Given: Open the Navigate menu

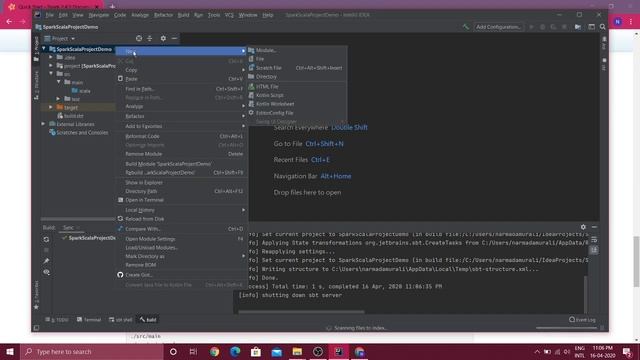Looking at the screenshot, I should [x=98, y=15].
